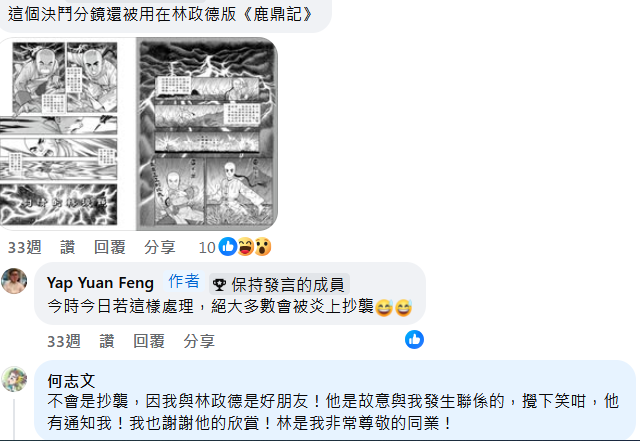Click 回覆 under Yap Yuan Feng's comment
This screenshot has width=640, height=441.
click(x=149, y=341)
